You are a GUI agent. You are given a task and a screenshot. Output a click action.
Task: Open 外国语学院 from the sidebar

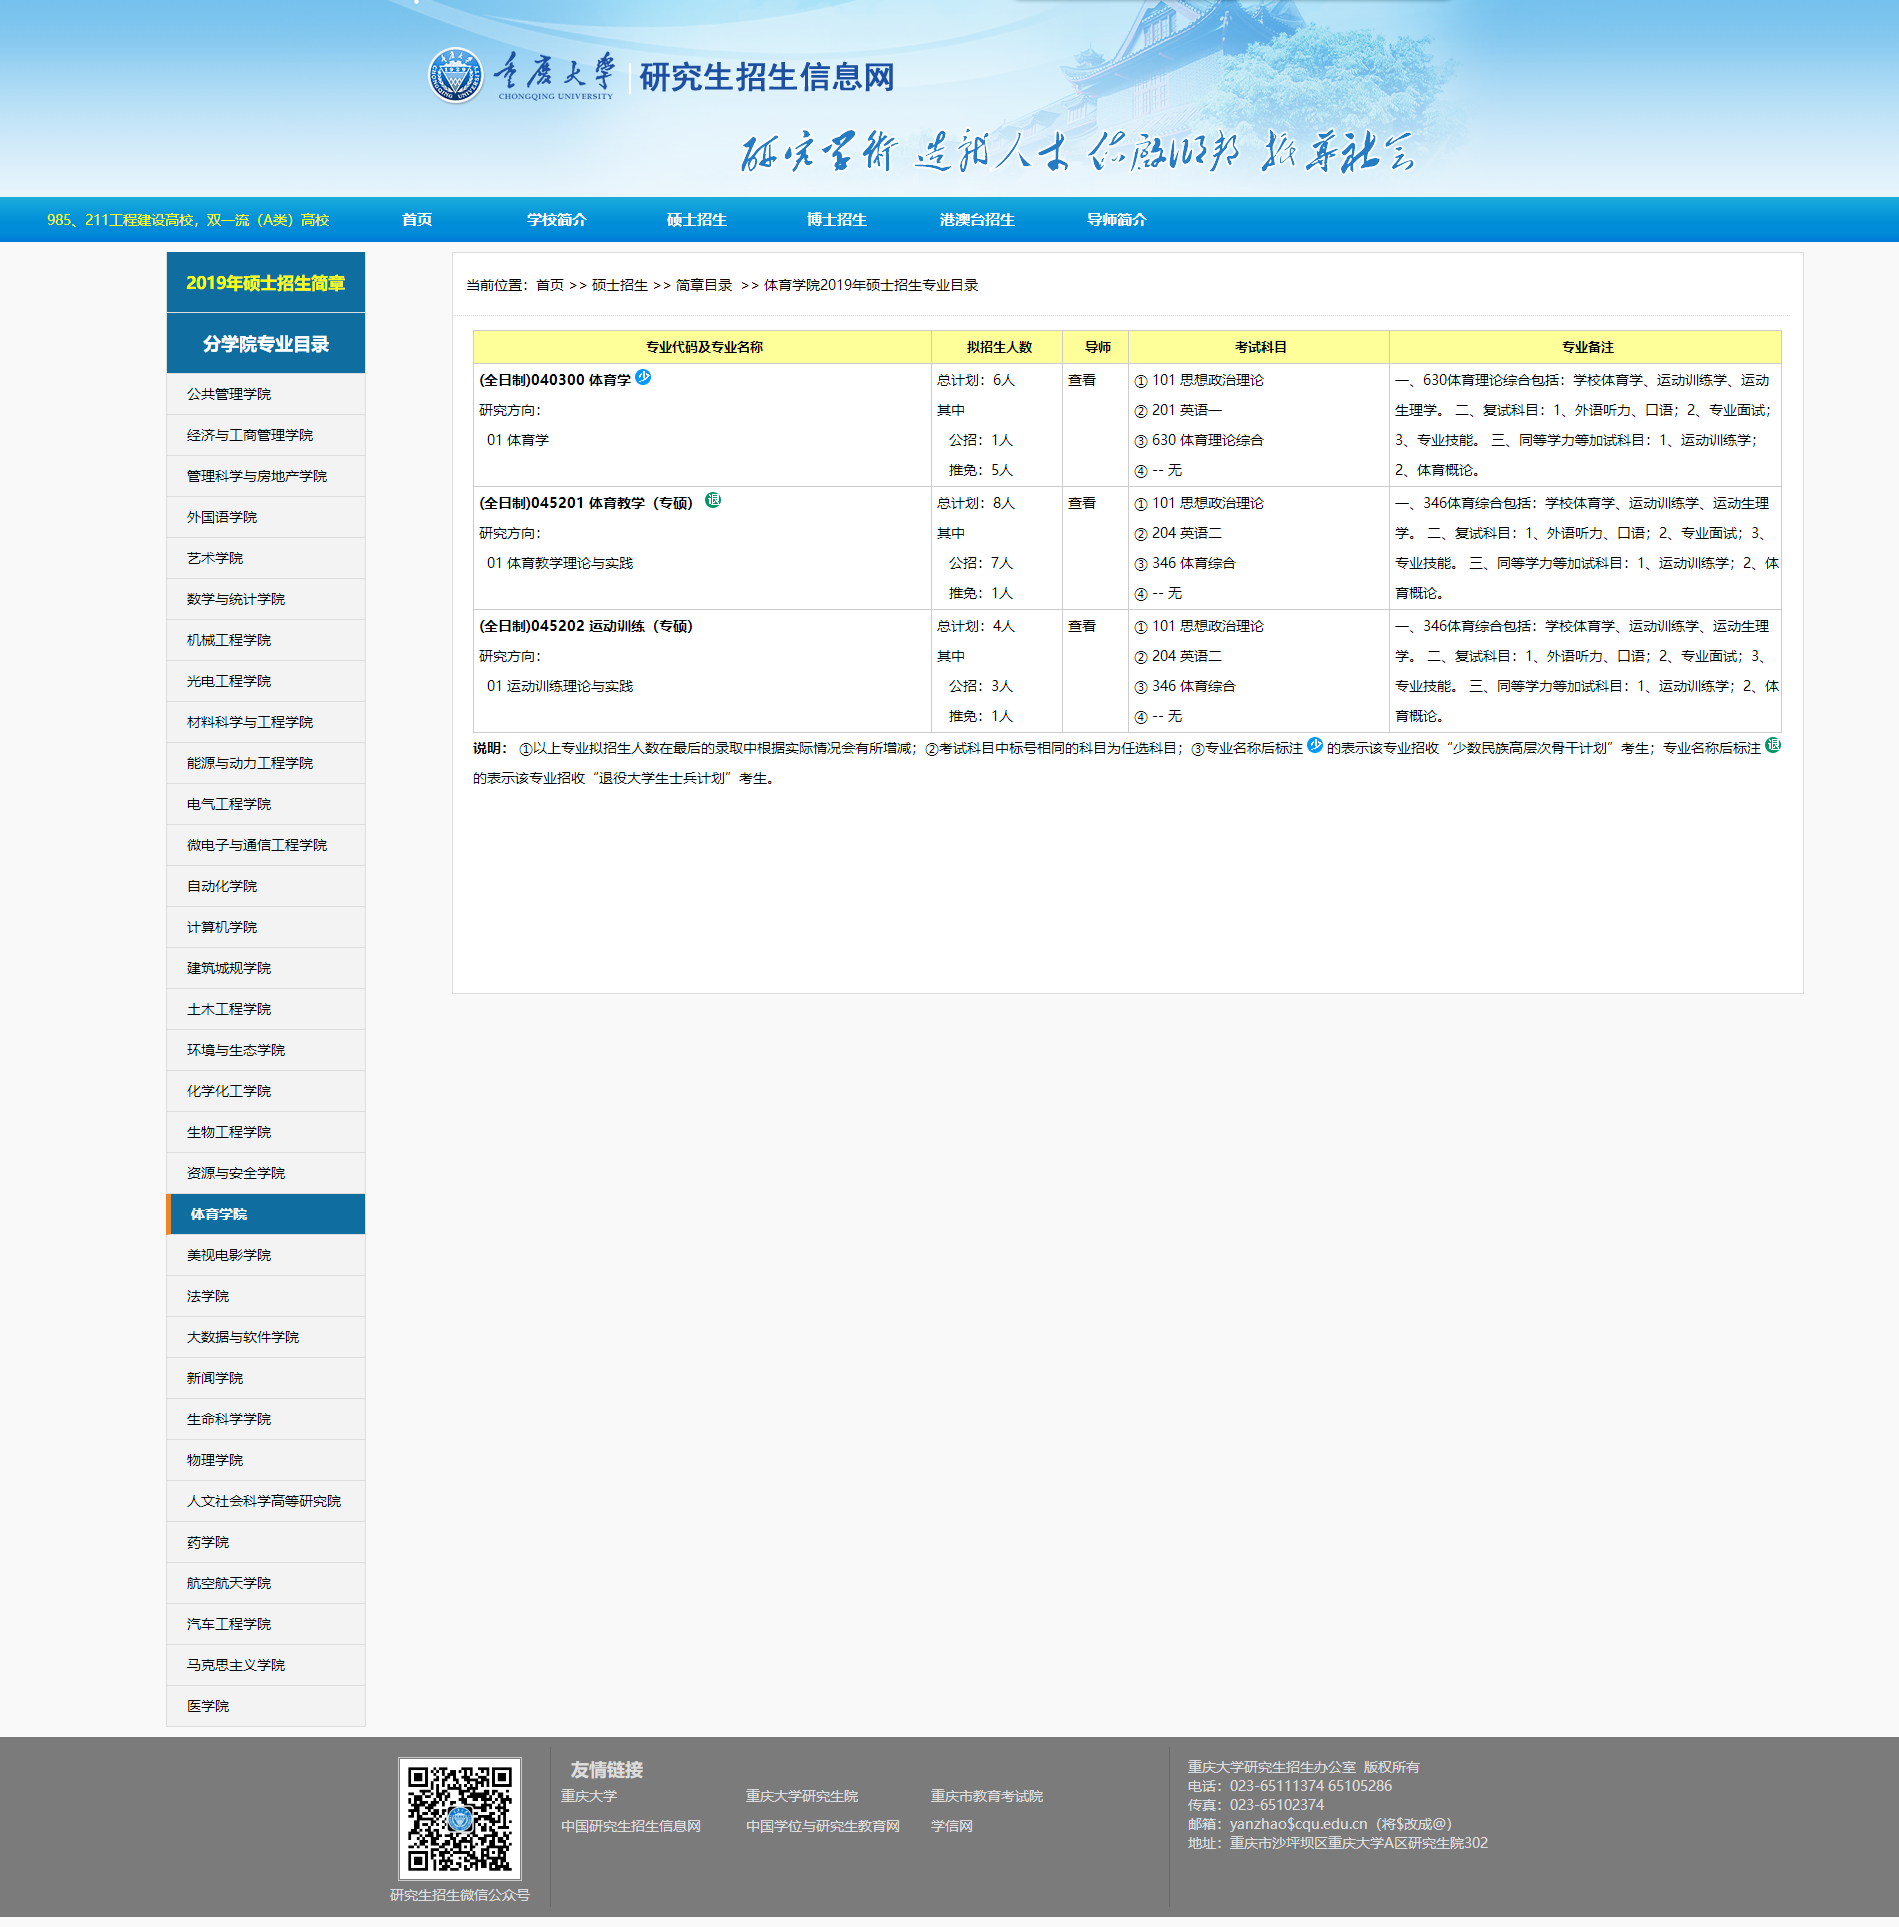[222, 517]
